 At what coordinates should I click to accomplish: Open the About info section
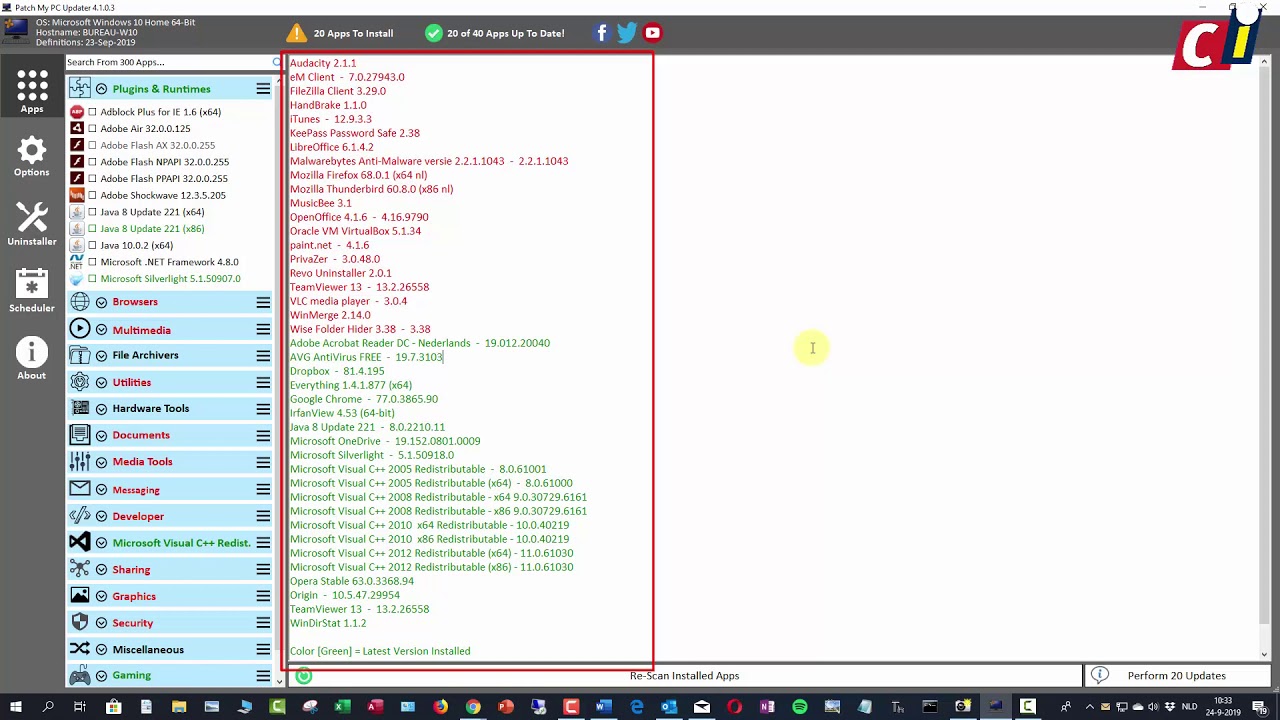pyautogui.click(x=32, y=359)
